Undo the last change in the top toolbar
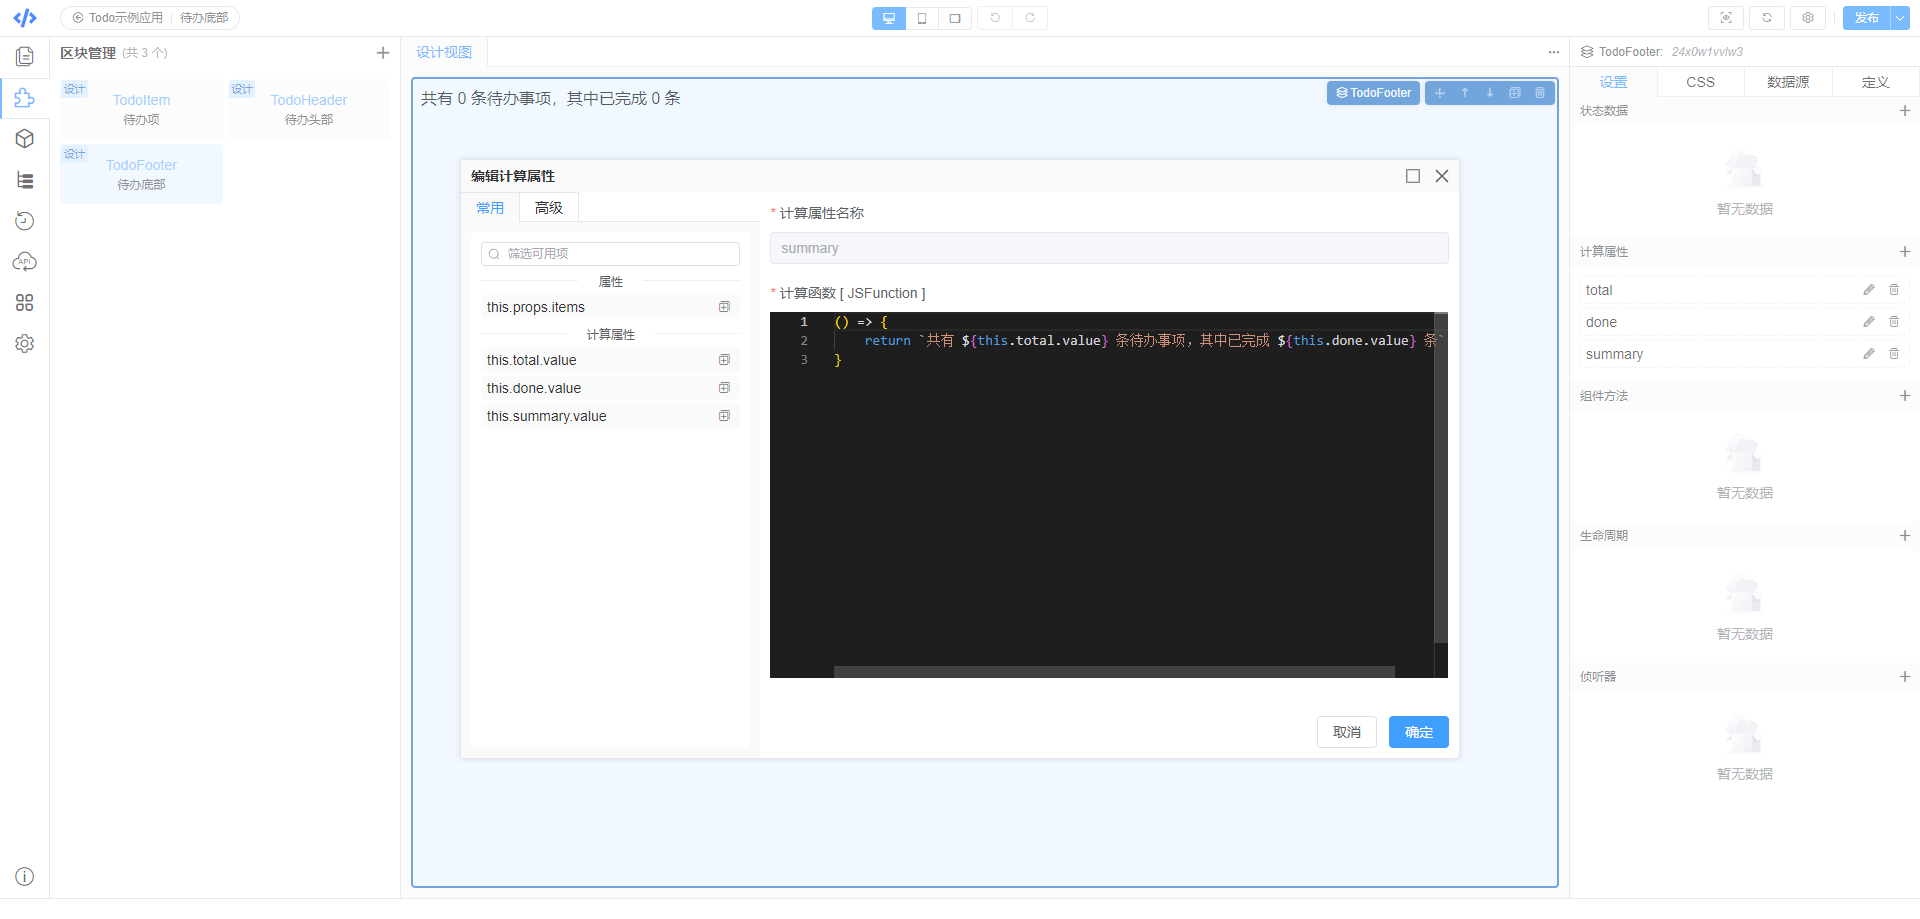The image size is (1920, 919). pyautogui.click(x=995, y=18)
